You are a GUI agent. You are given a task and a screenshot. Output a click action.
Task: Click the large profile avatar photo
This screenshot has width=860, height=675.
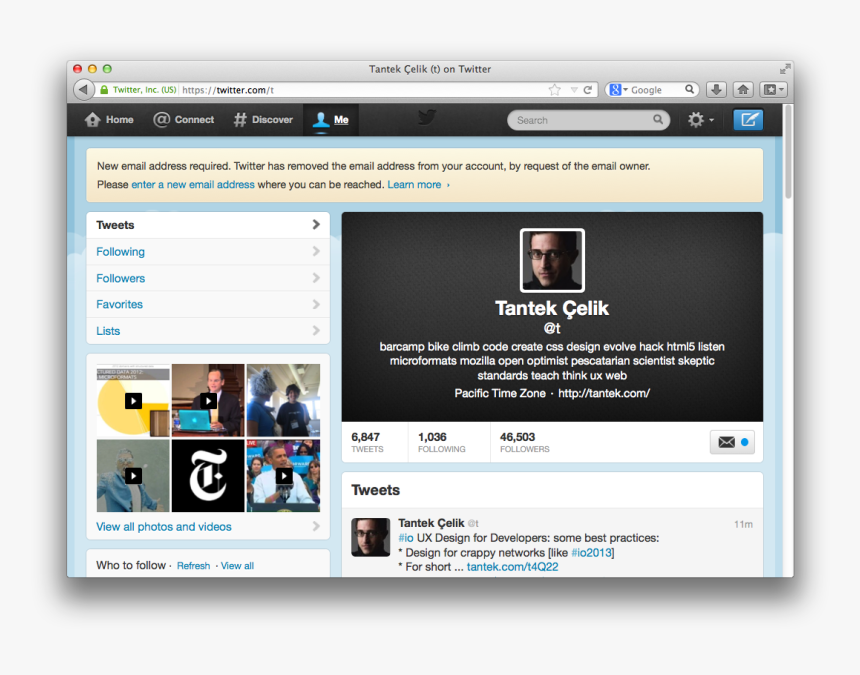click(552, 260)
